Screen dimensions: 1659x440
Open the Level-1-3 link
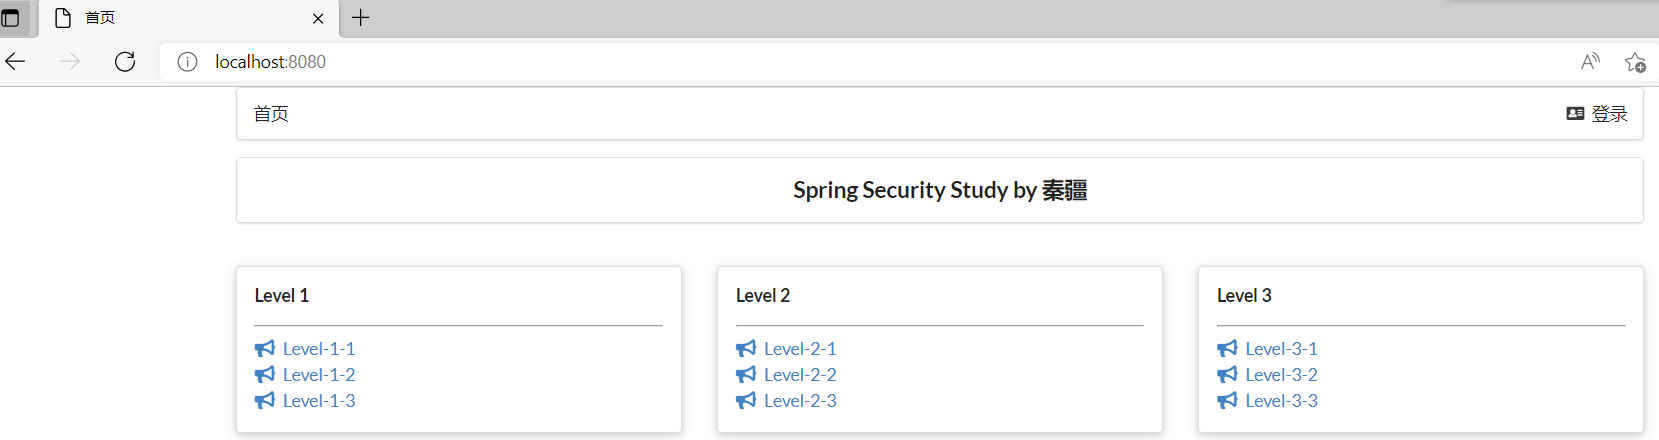[319, 401]
